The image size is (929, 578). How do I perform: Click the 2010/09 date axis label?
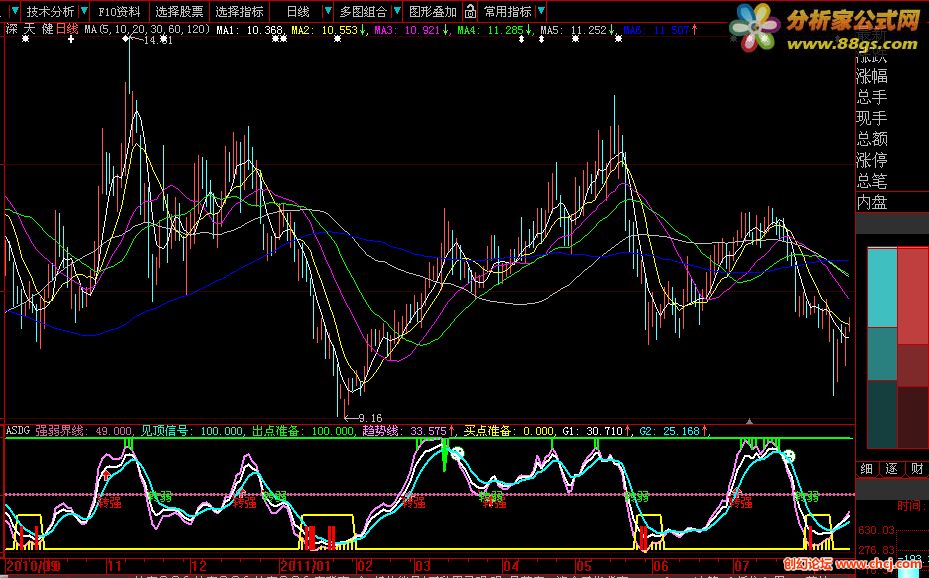(x=33, y=566)
